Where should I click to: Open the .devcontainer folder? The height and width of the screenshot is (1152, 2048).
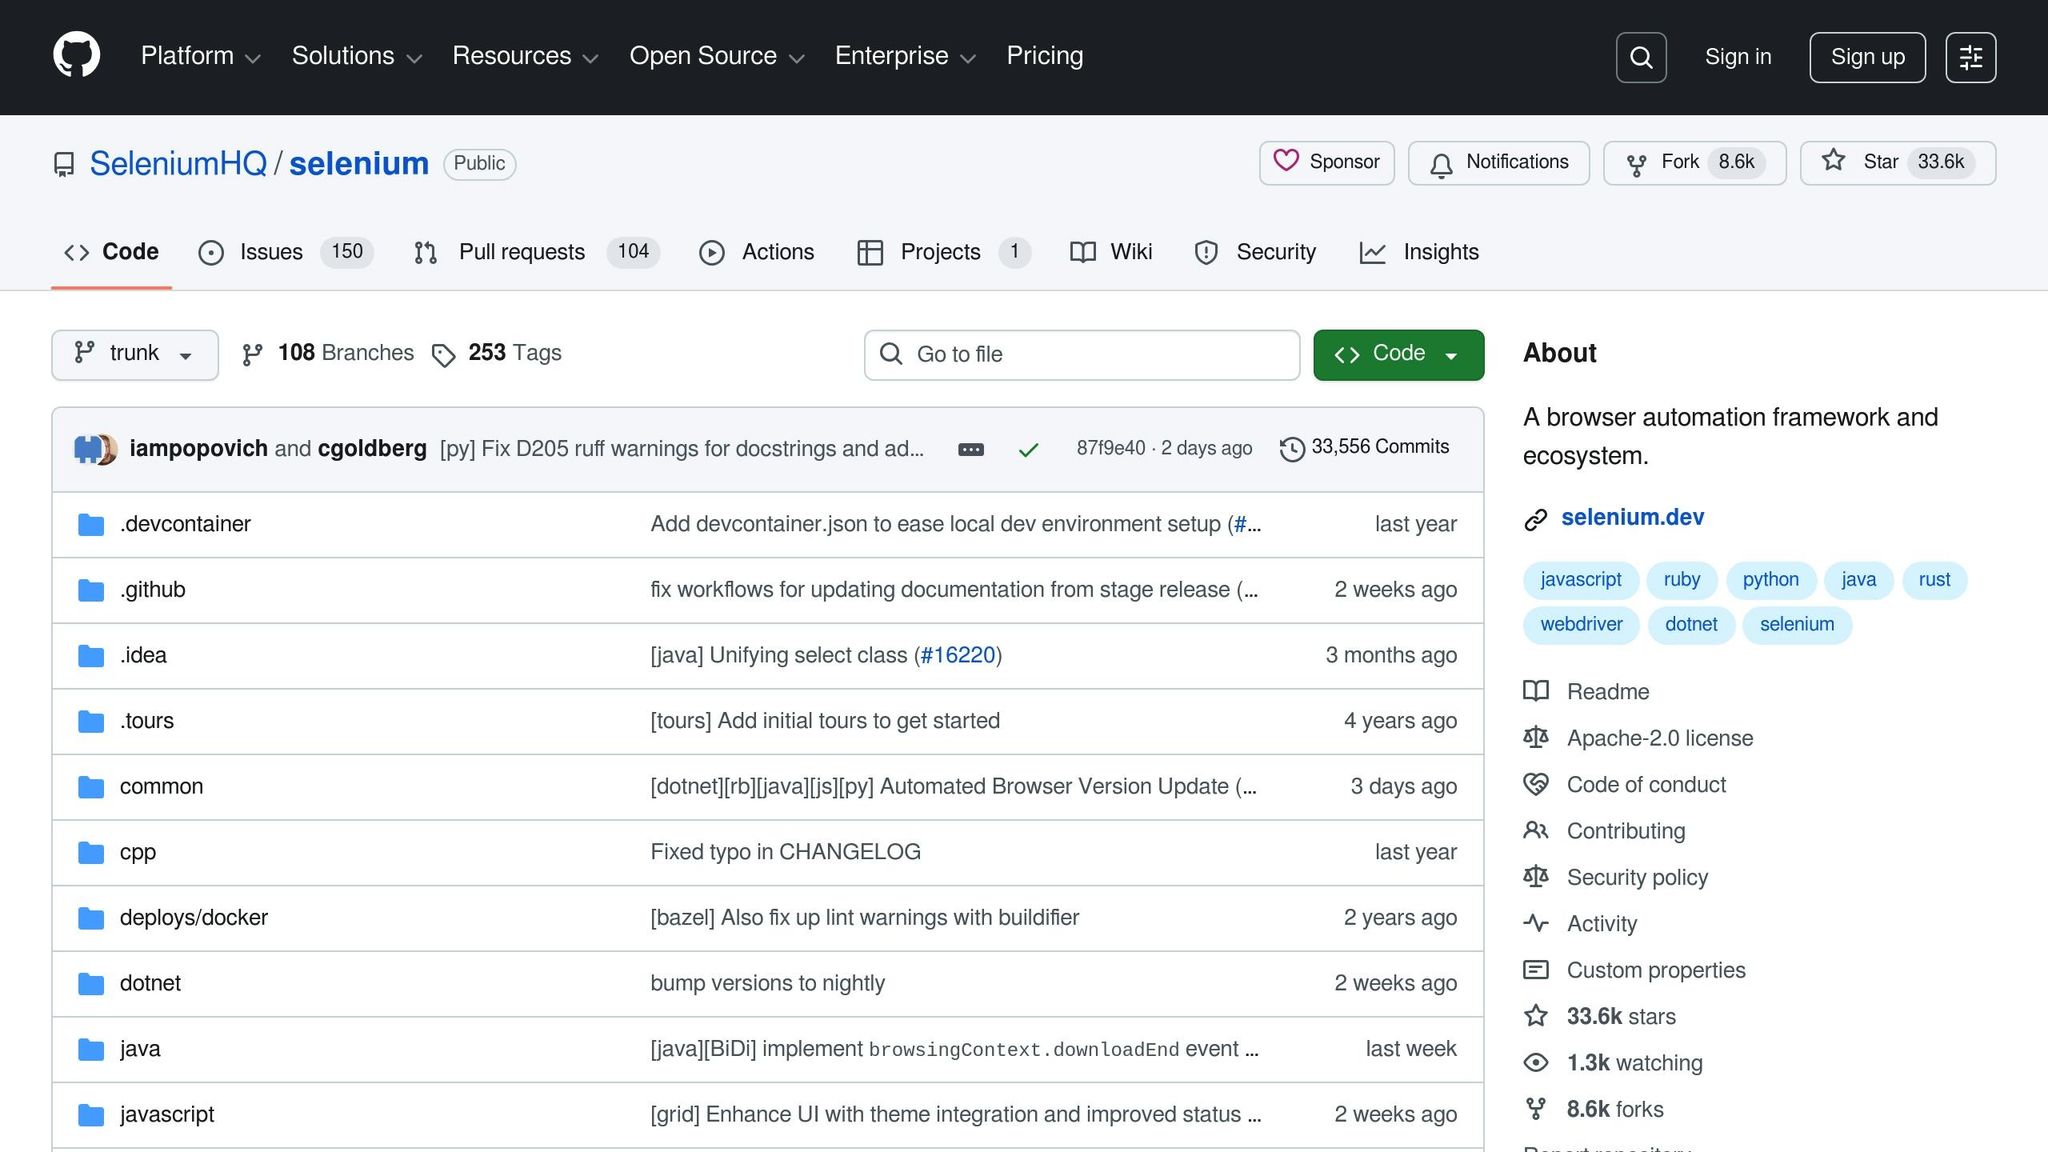click(185, 524)
